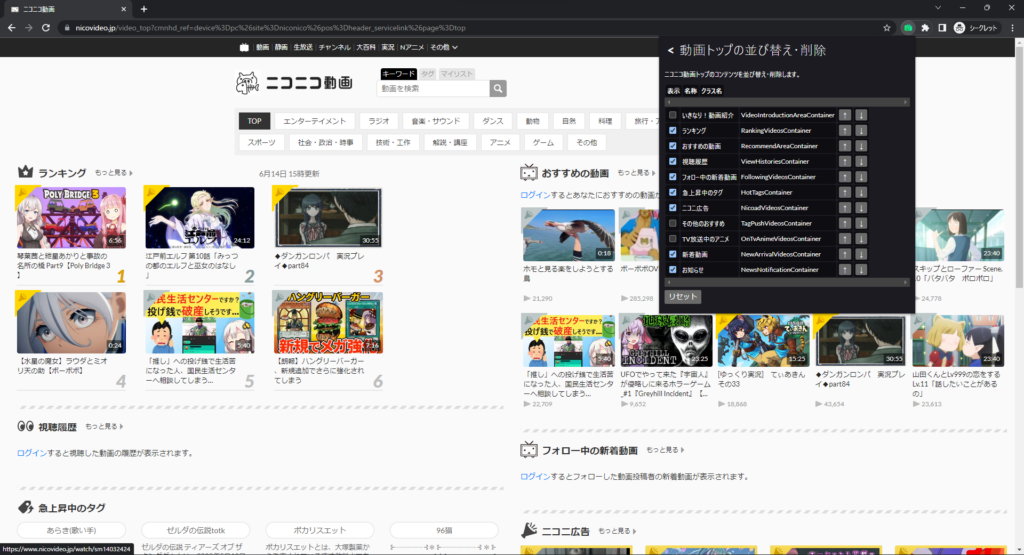Toggle the browser side panel icon

942,28
